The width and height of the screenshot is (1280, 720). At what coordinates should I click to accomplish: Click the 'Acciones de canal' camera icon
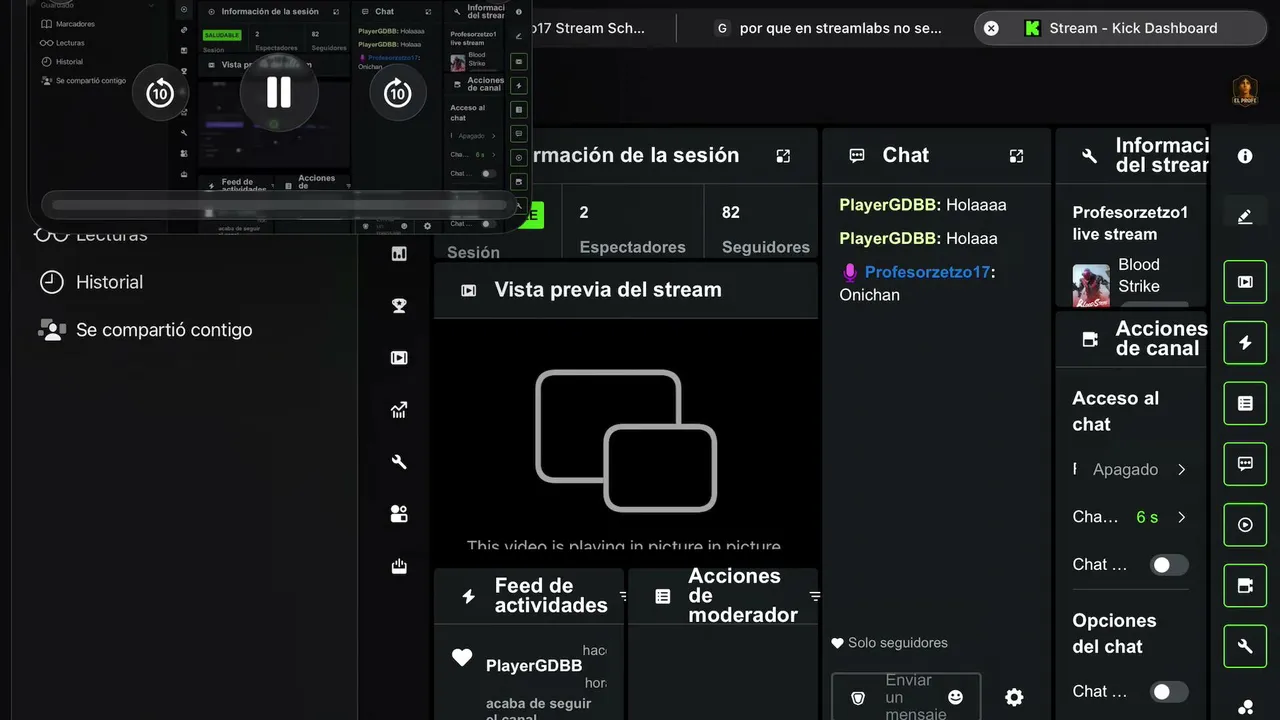pos(1090,339)
